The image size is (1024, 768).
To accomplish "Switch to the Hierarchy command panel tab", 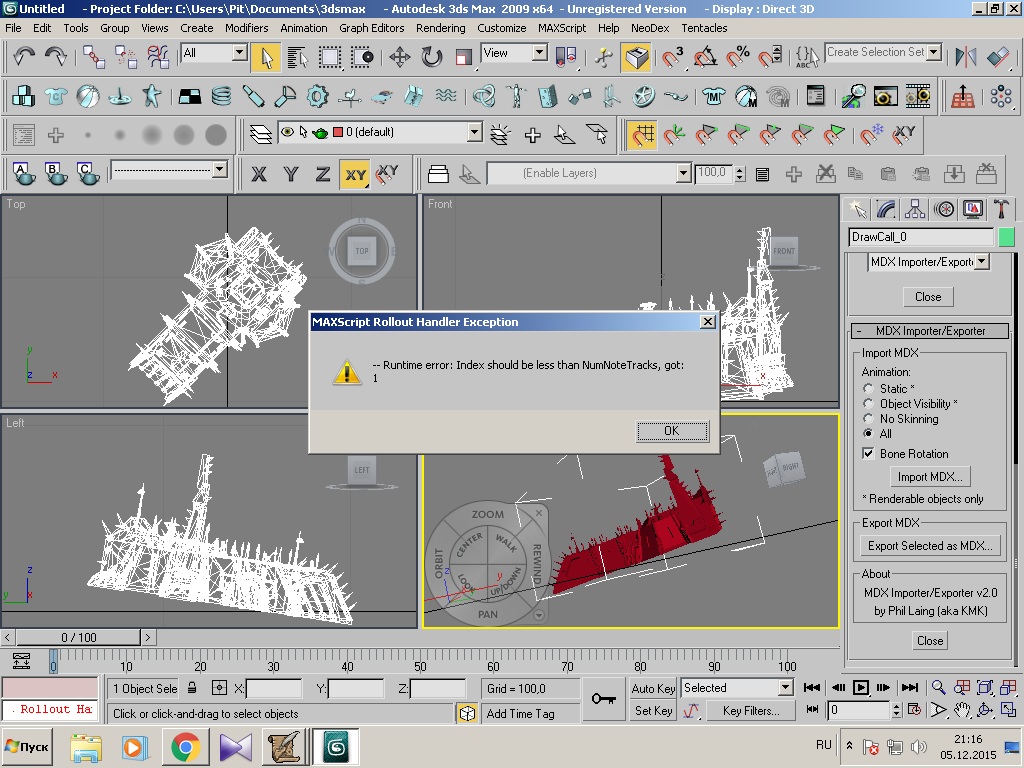I will click(x=915, y=209).
